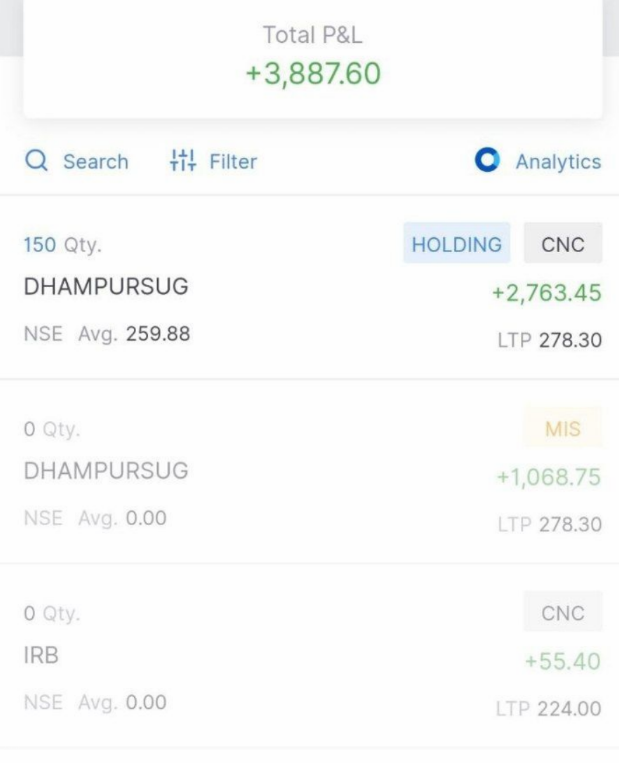Click the Search magnifier icon
619x763 pixels.
(x=37, y=161)
